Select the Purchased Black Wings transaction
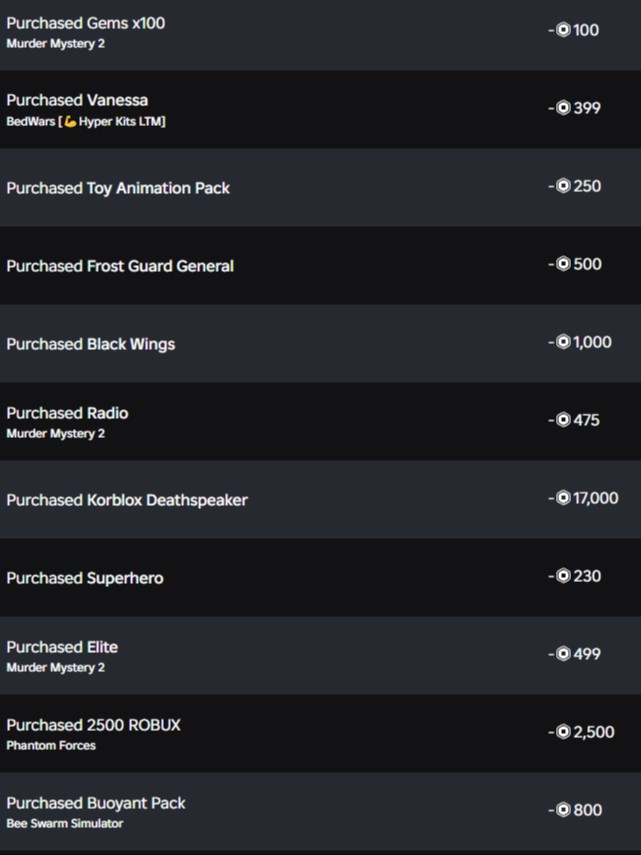The height and width of the screenshot is (855, 641). click(91, 344)
